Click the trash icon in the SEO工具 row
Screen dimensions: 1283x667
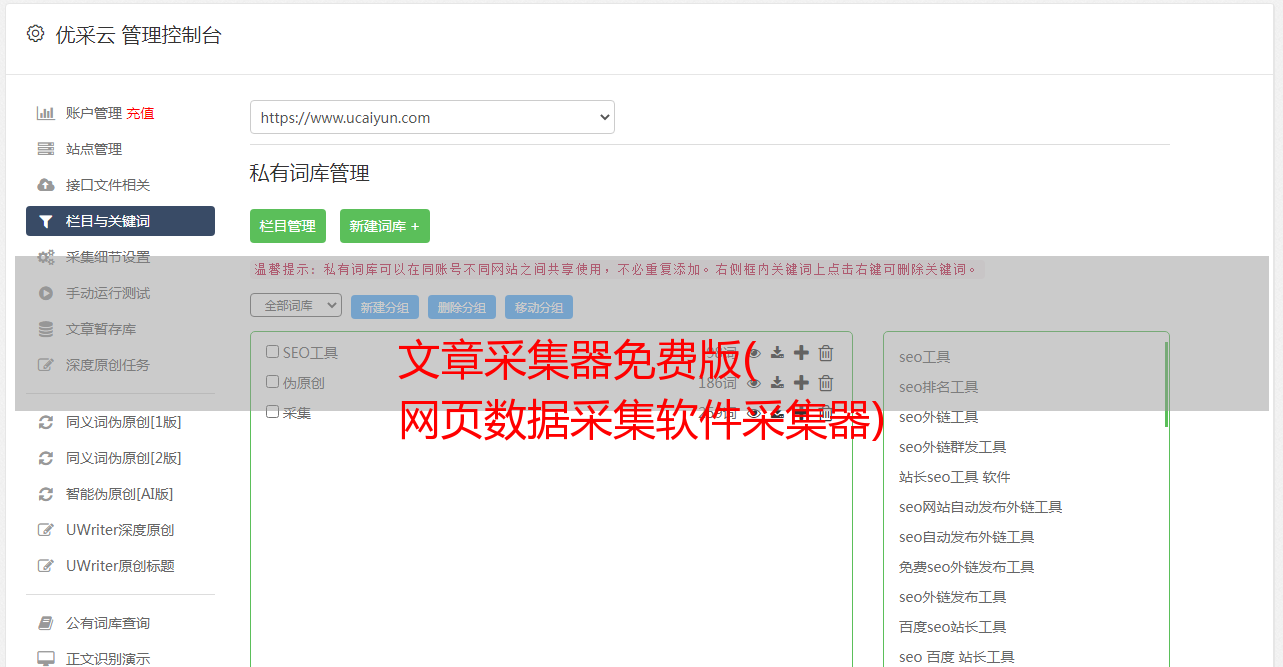tap(826, 353)
